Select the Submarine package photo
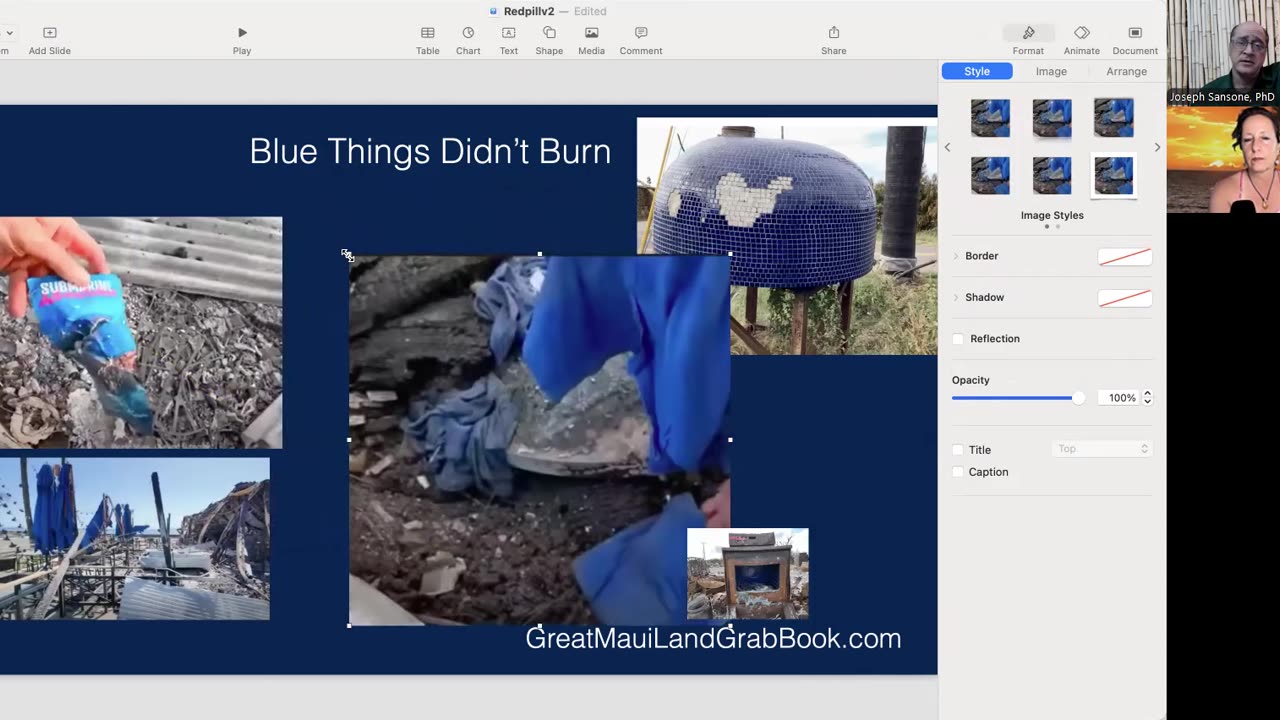1280x720 pixels. coord(141,333)
